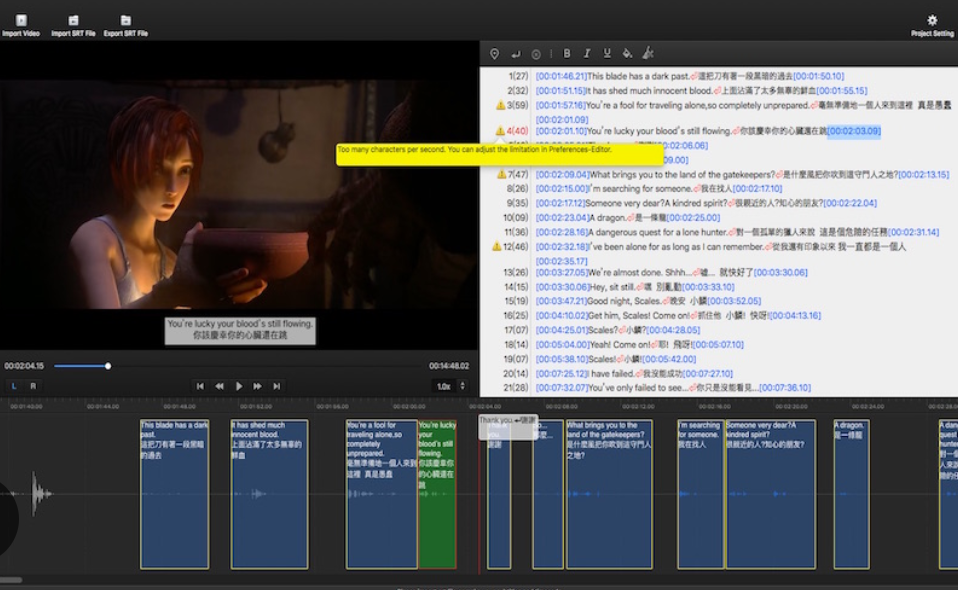Click the warning icon on subtitle line 12
The width and height of the screenshot is (958, 590).
pos(497,247)
